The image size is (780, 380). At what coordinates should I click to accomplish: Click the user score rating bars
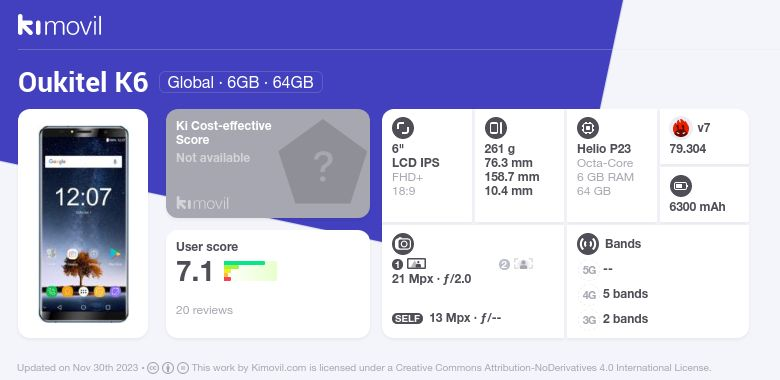coord(250,271)
